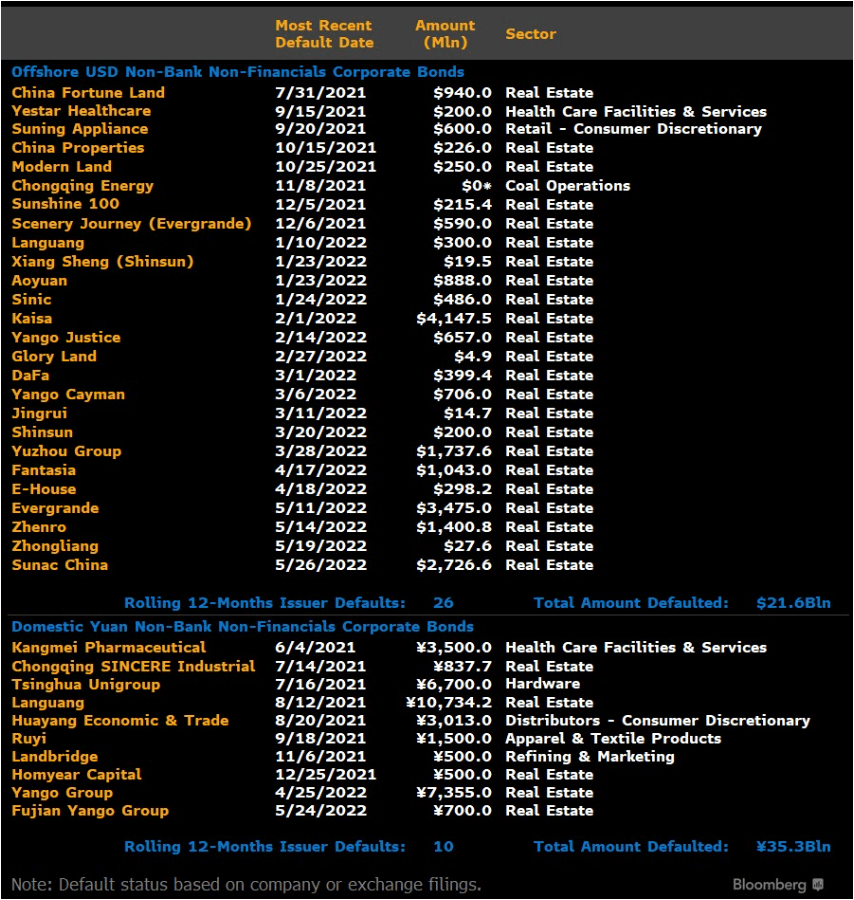Screen dimensions: 854x900
Task: Select the Fantasia issuer name
Action: pos(44,470)
